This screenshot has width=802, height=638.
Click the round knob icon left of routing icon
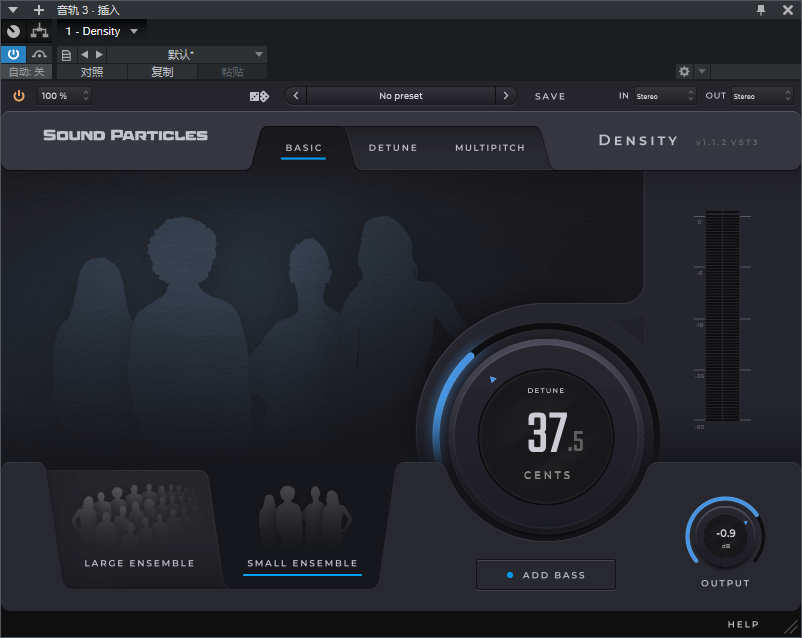pyautogui.click(x=13, y=32)
